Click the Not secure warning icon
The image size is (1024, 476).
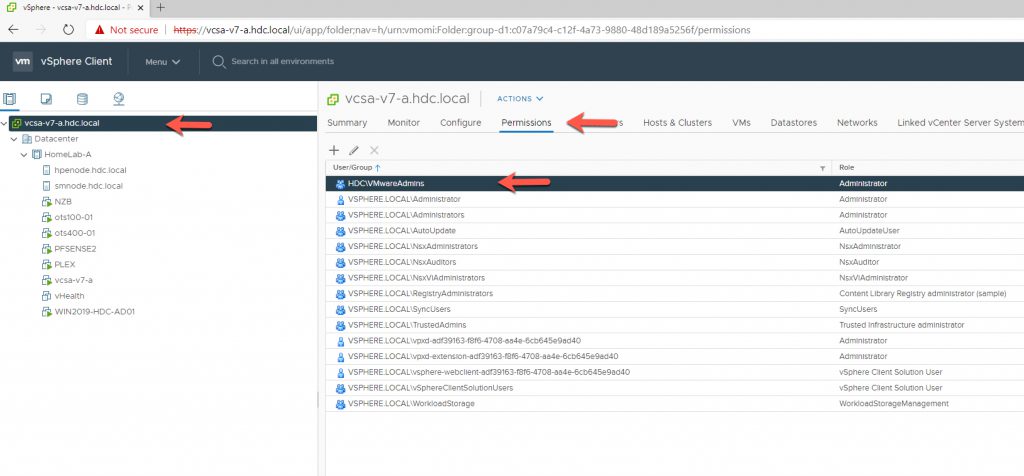(99, 29)
